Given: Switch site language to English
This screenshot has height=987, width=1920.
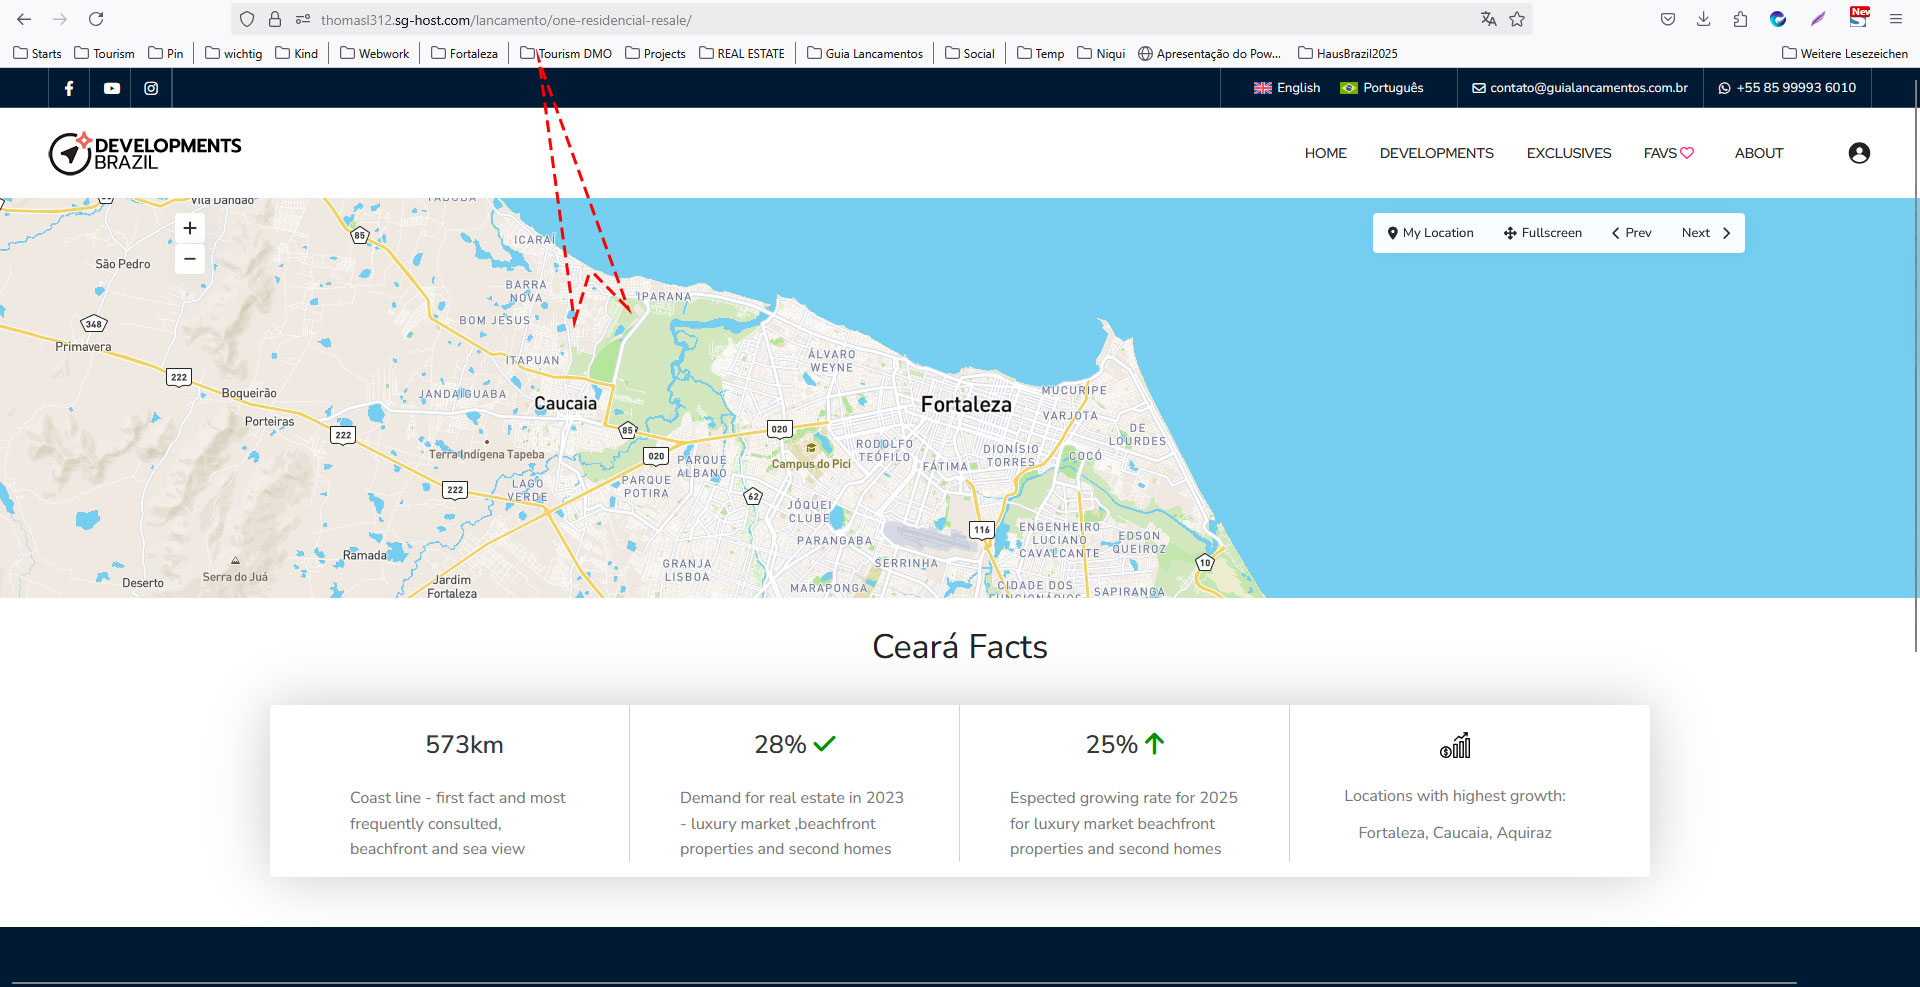Looking at the screenshot, I should [x=1287, y=88].
